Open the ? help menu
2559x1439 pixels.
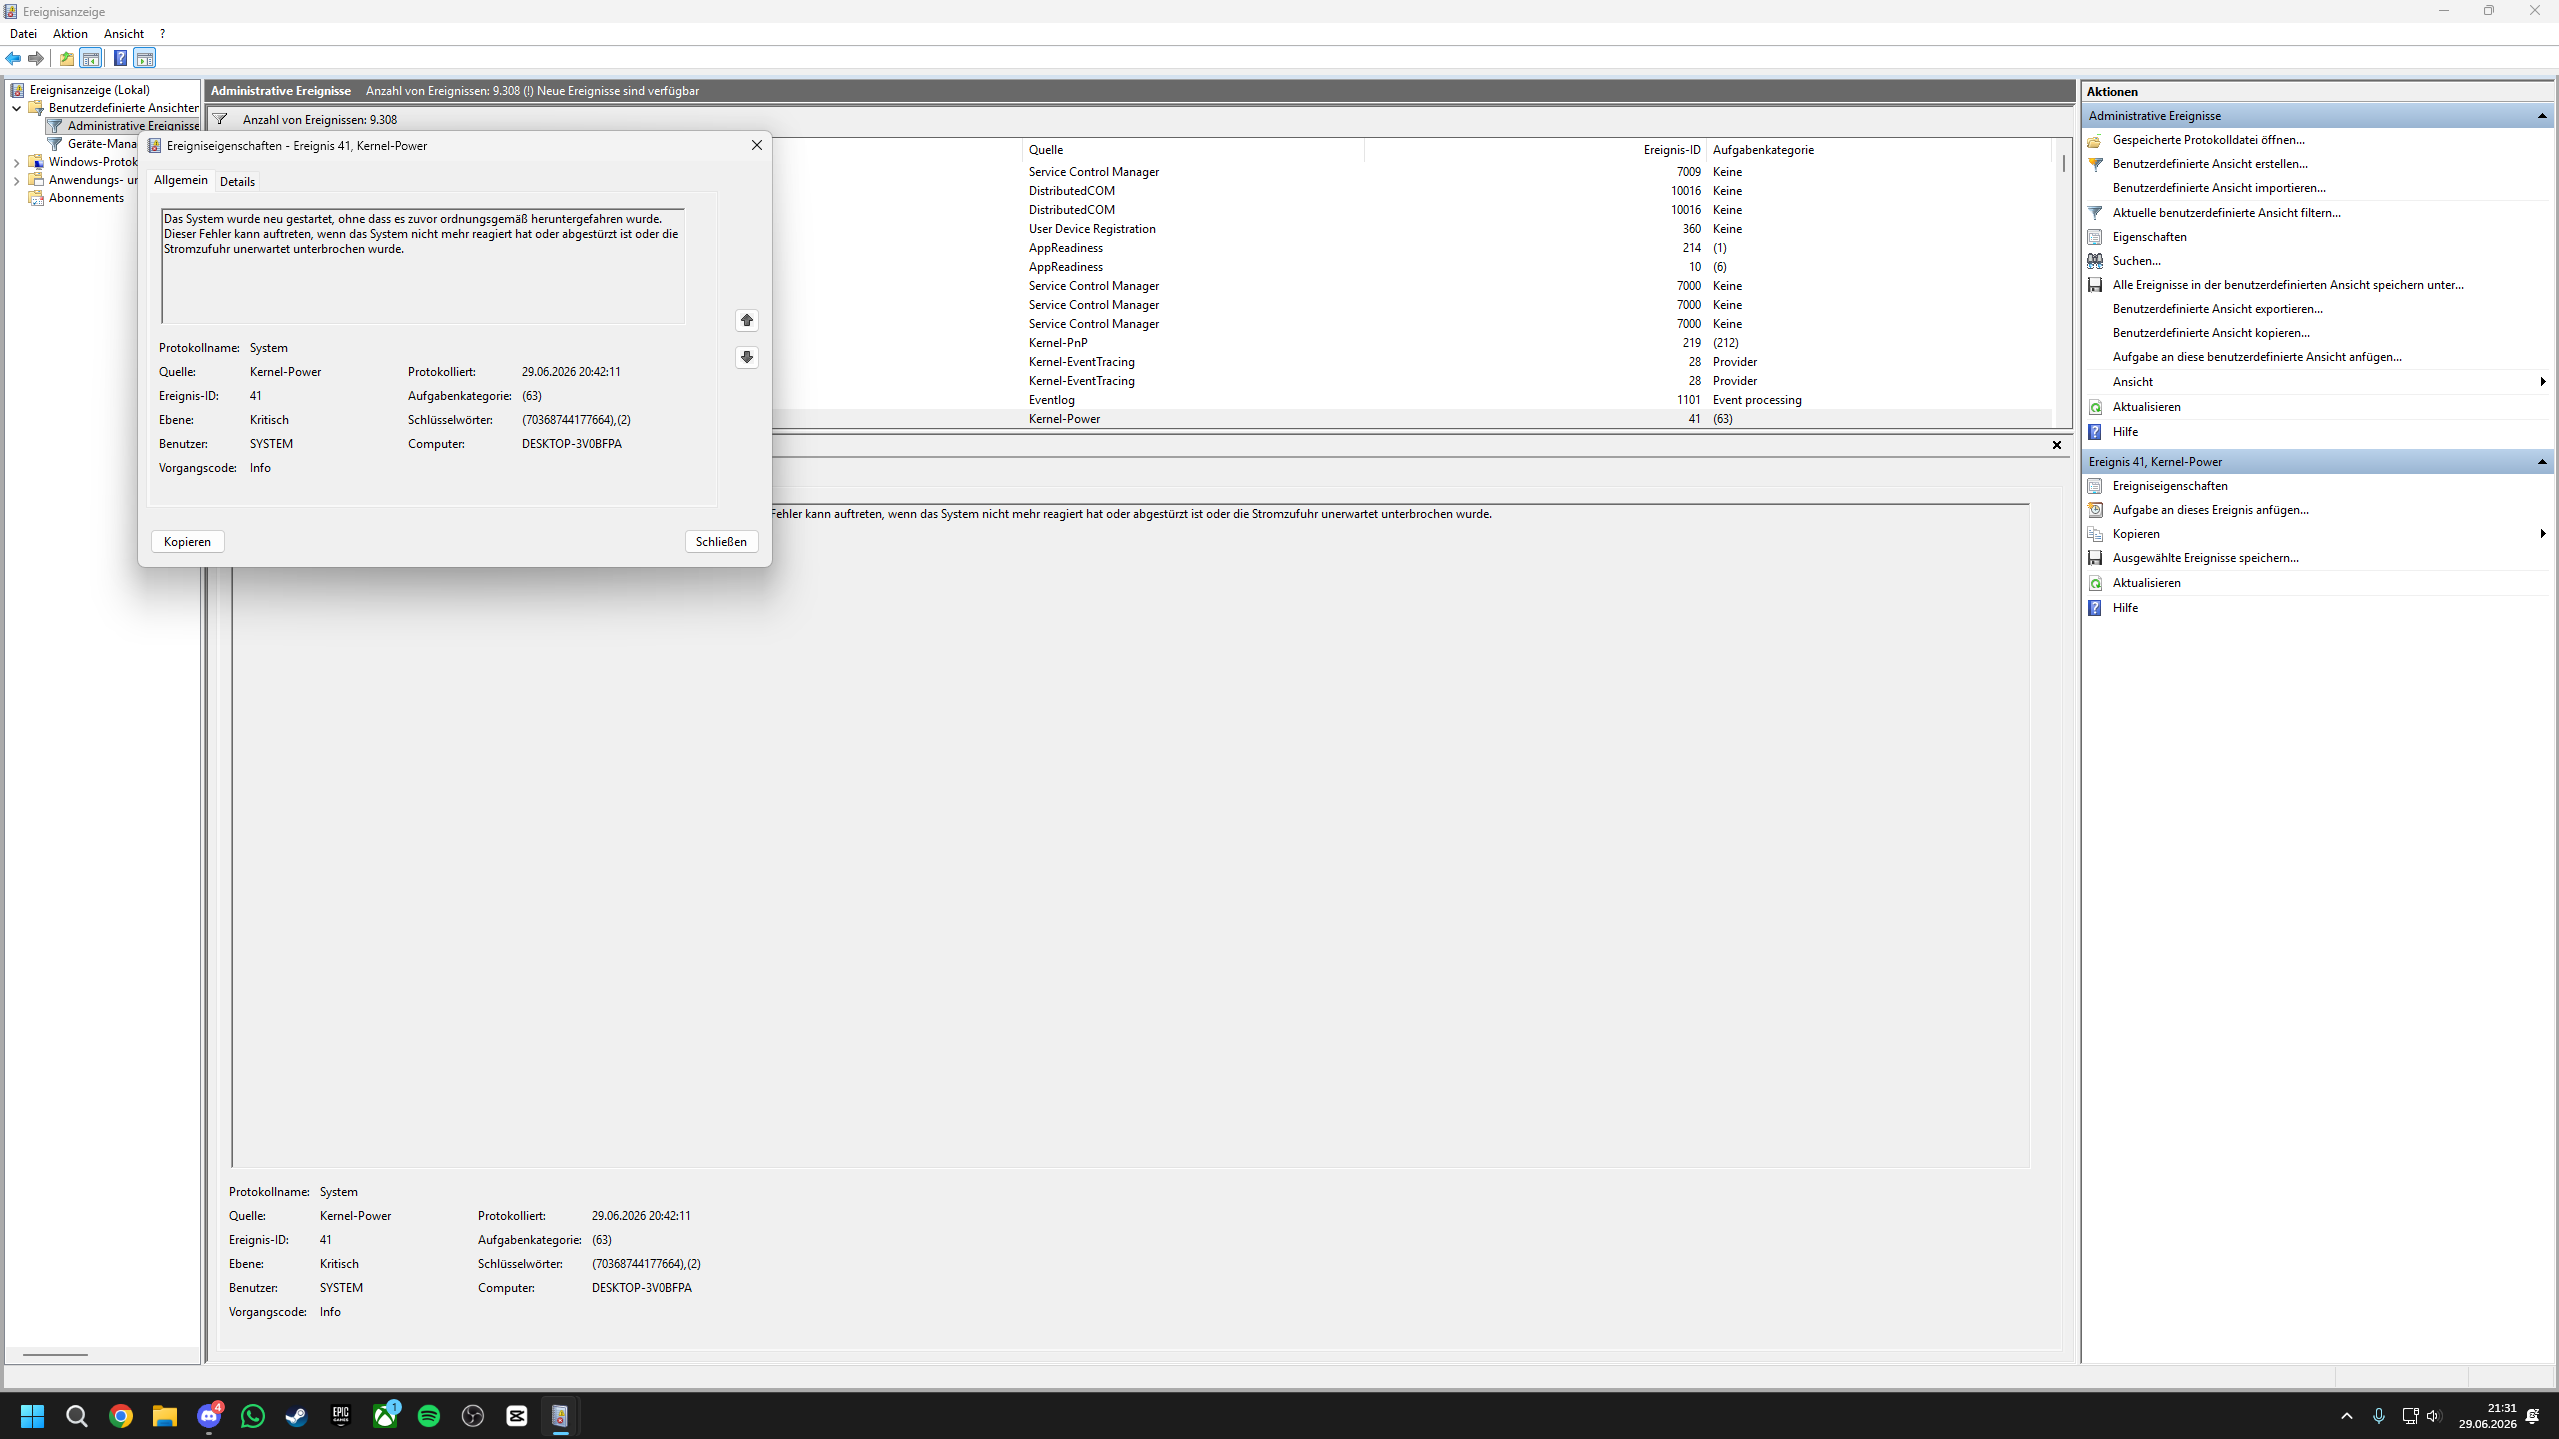tap(162, 33)
